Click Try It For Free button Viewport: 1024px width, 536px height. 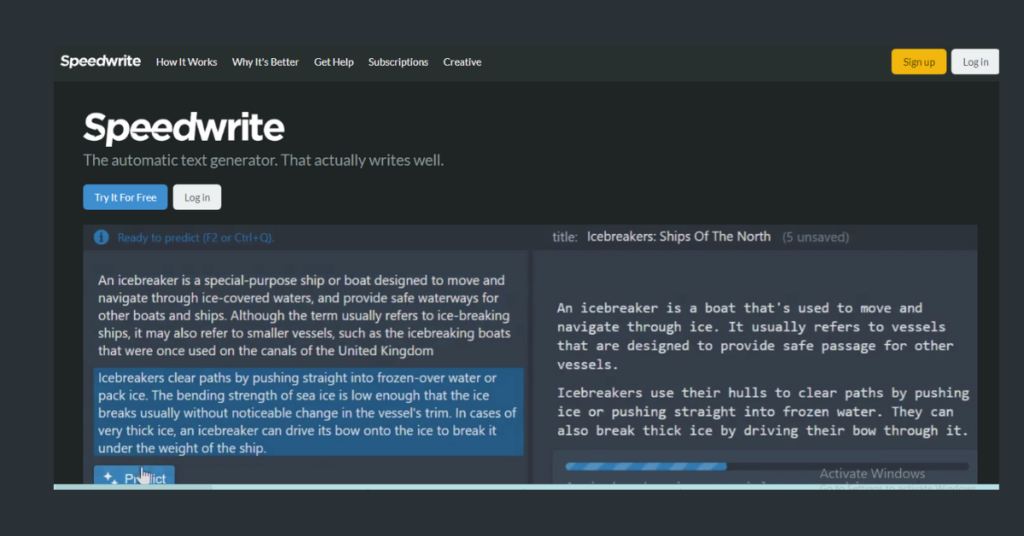pos(125,197)
